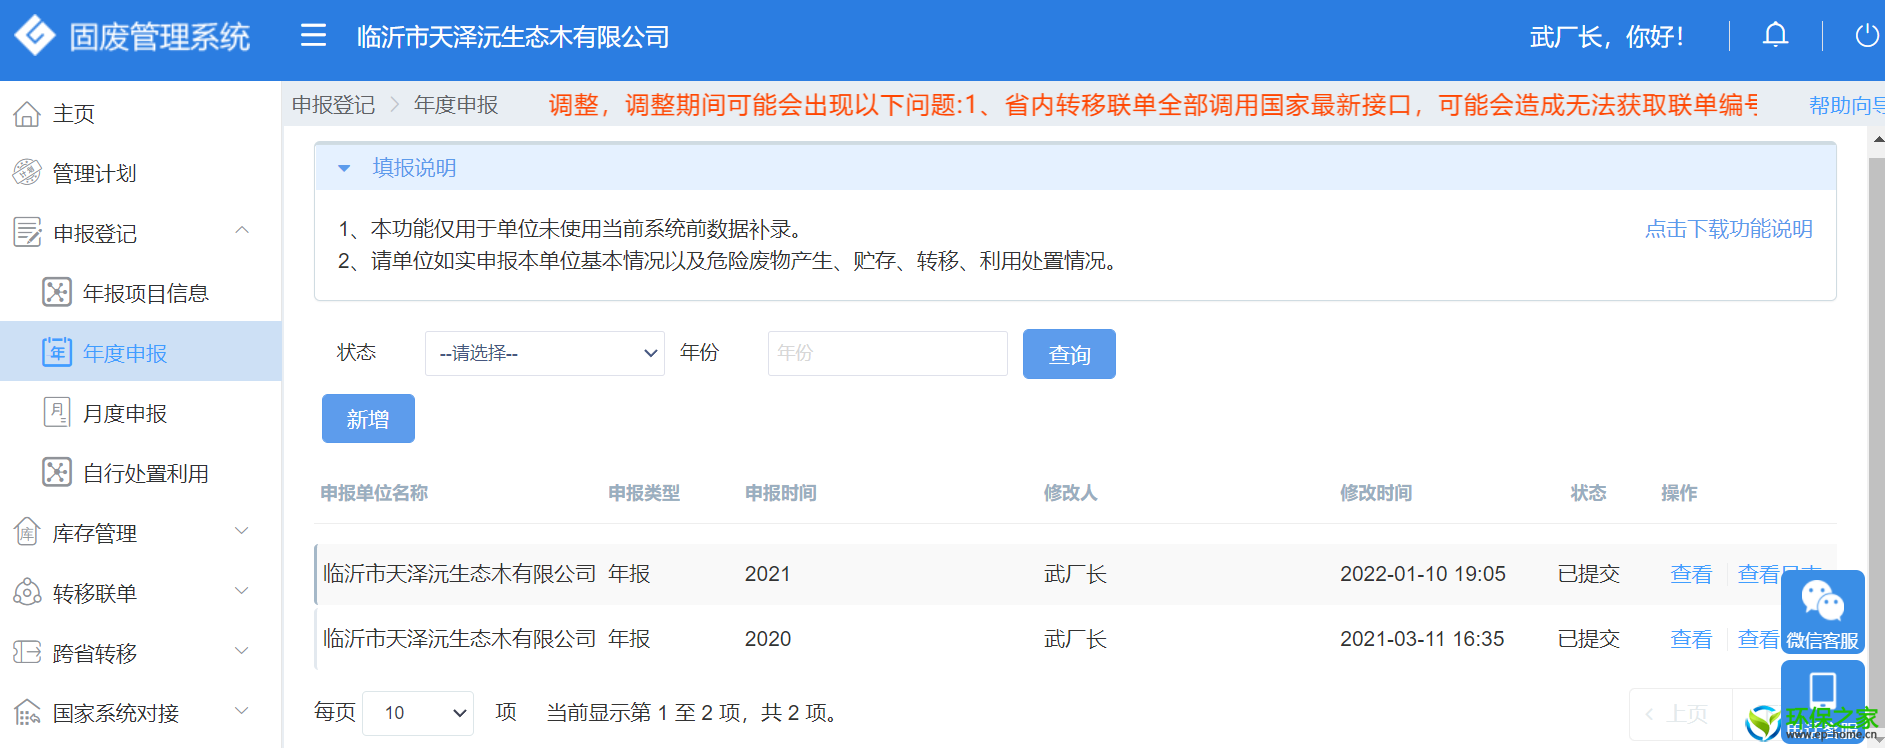1885x748 pixels.
Task: Click 点击下载功能说明 link
Action: point(1728,229)
